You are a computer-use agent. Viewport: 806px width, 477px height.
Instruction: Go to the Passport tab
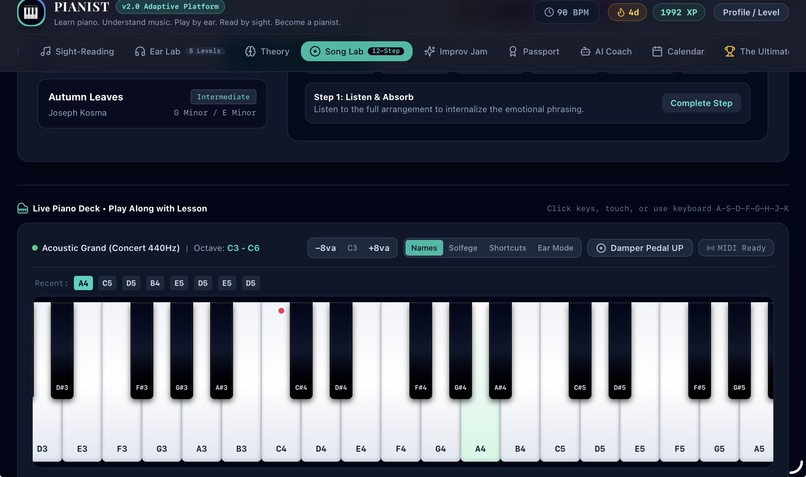[x=534, y=51]
